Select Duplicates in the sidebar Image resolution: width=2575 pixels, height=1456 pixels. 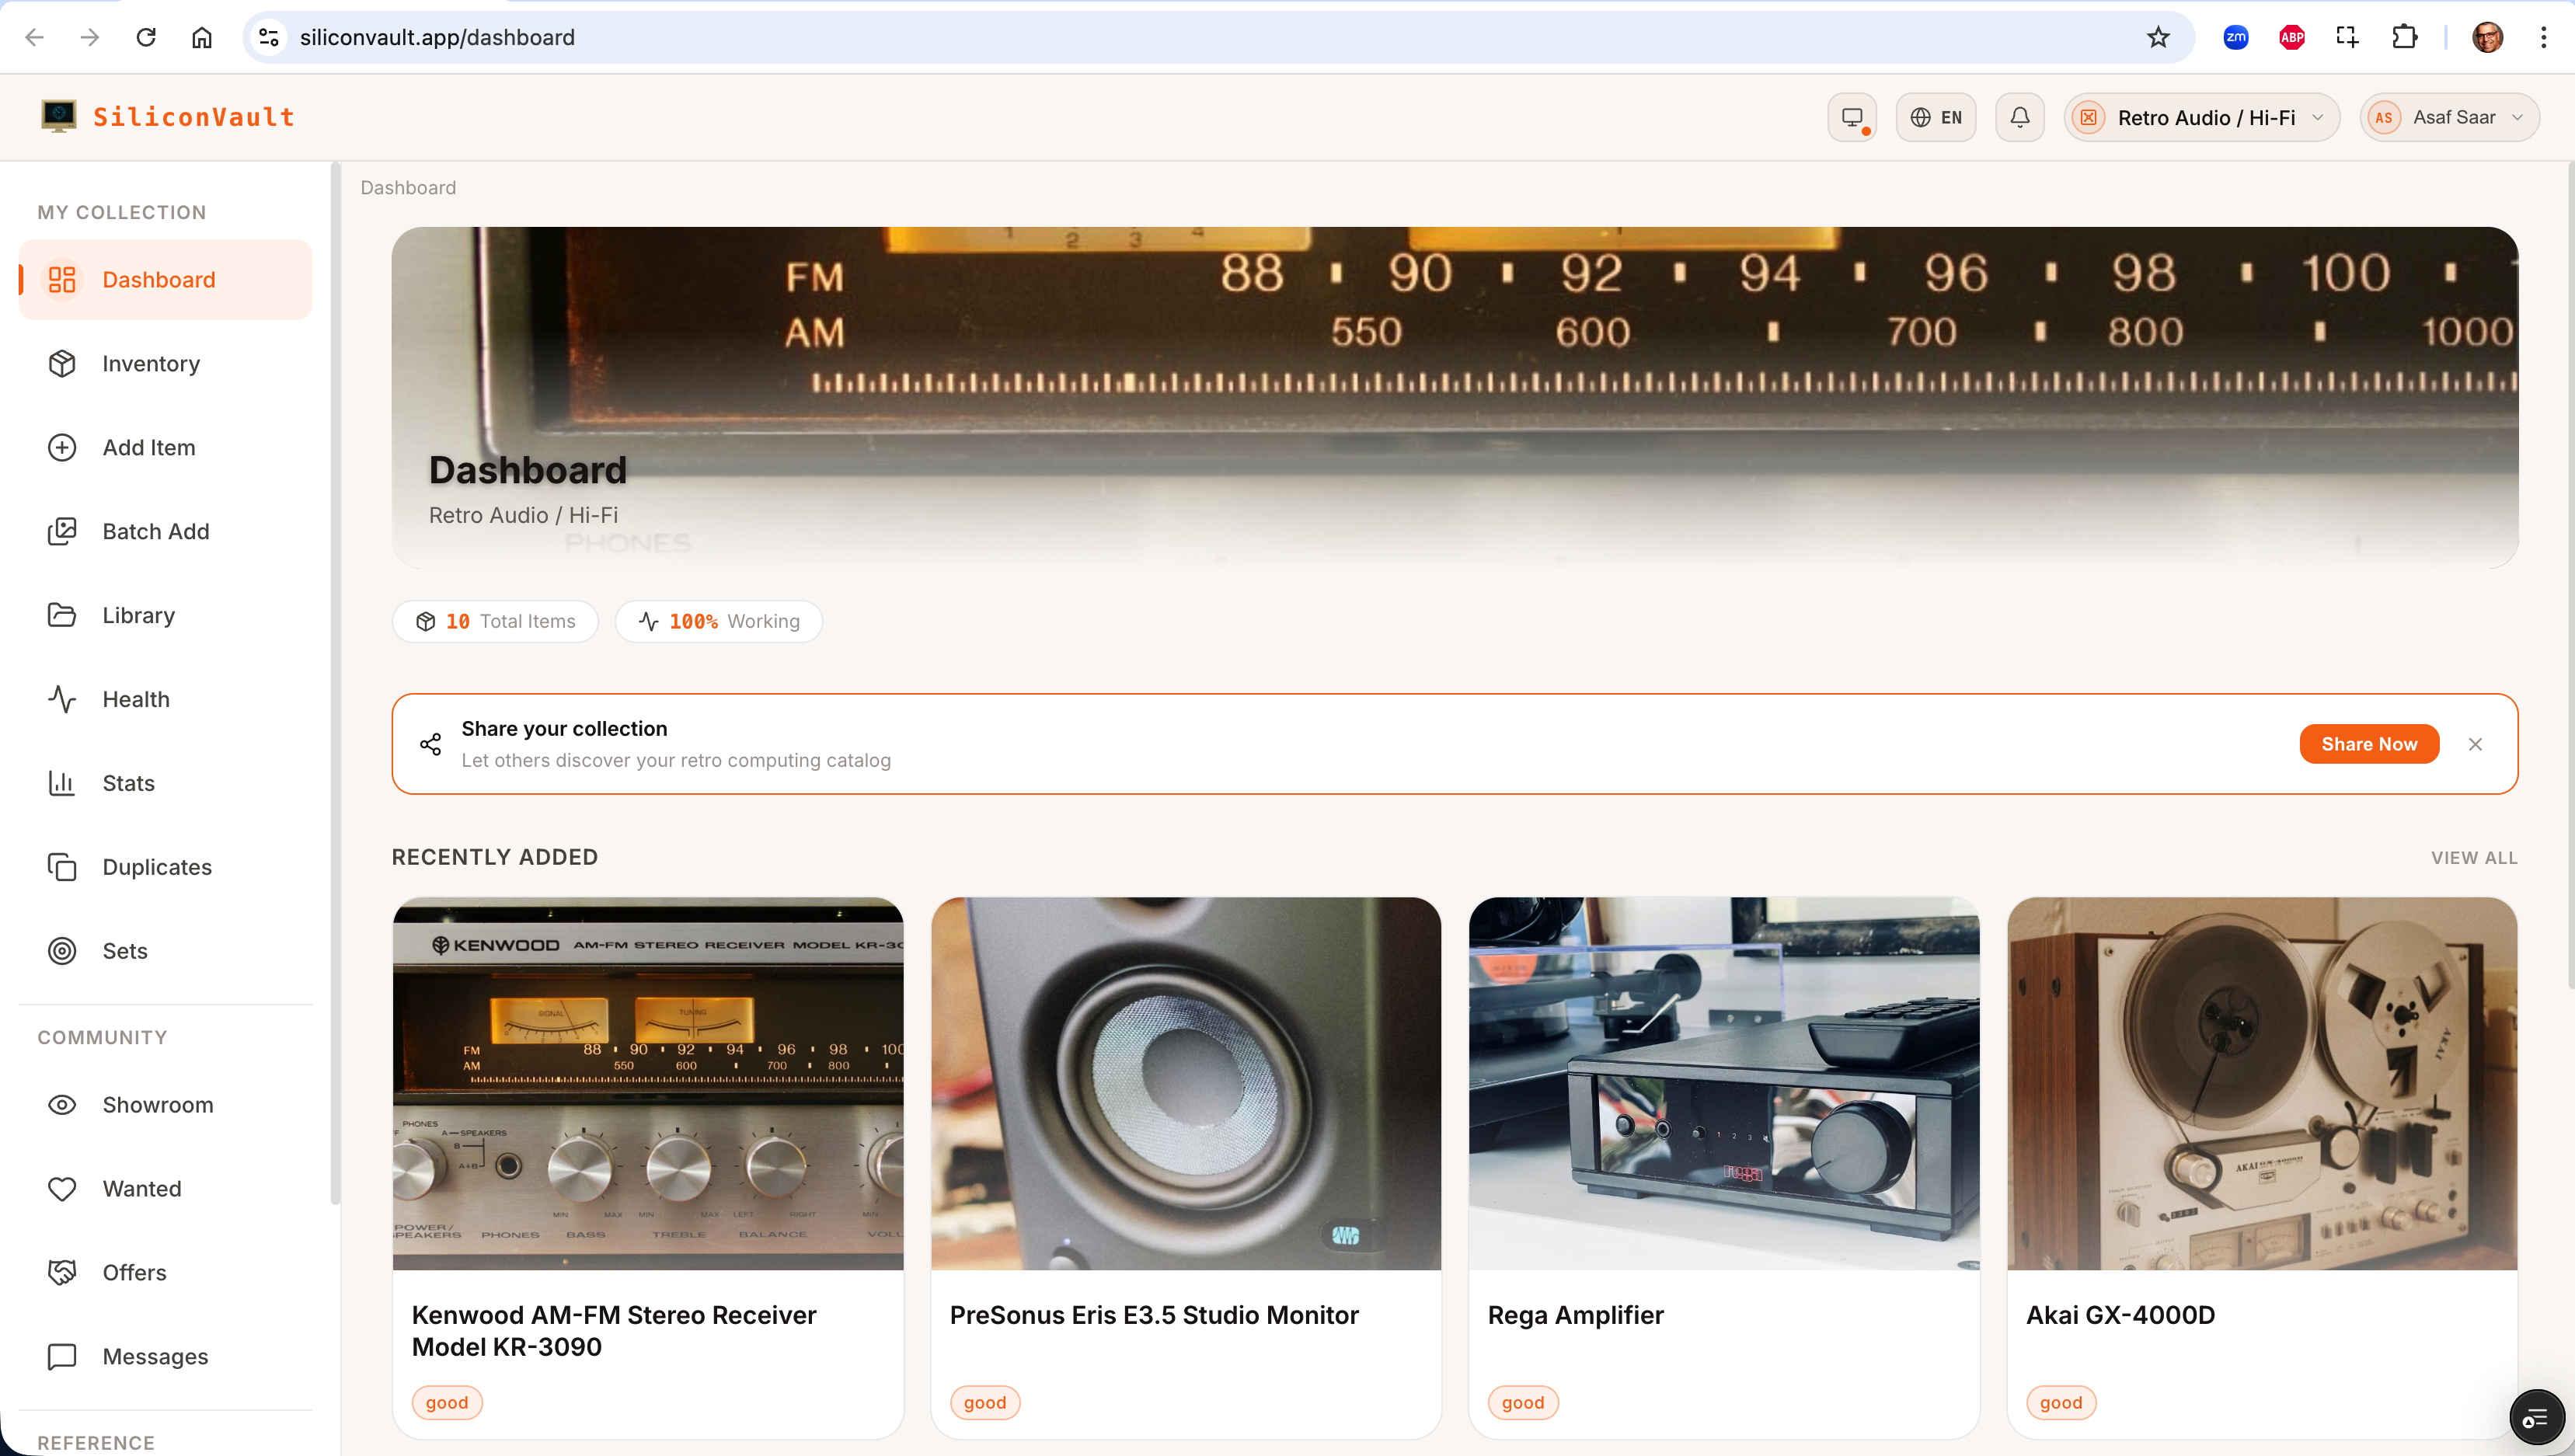click(156, 866)
